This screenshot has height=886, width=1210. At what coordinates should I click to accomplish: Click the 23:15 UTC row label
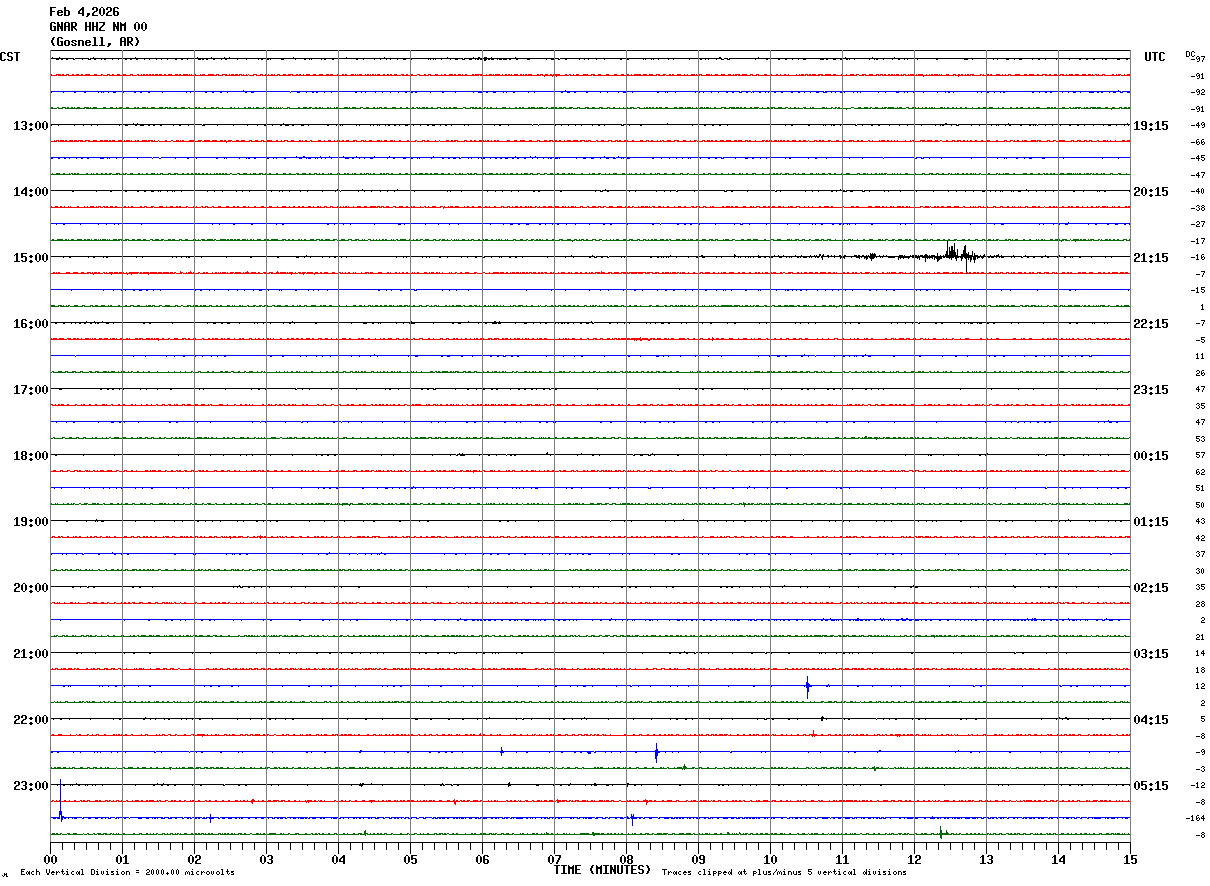pos(1151,390)
